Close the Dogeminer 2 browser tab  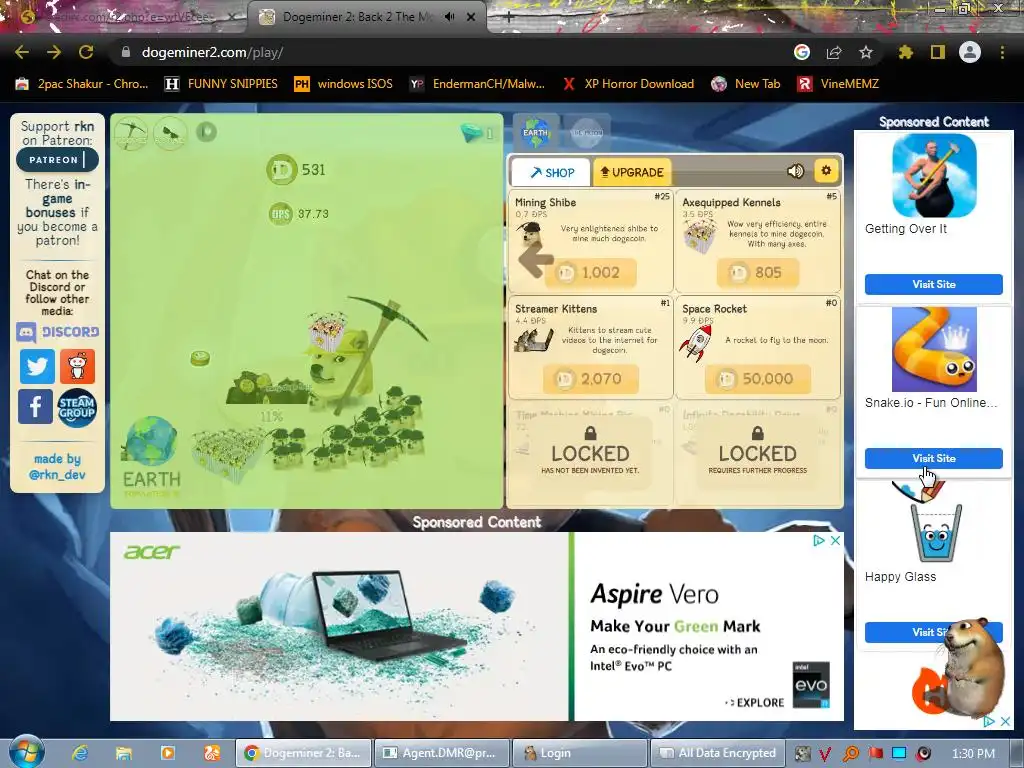(x=471, y=17)
